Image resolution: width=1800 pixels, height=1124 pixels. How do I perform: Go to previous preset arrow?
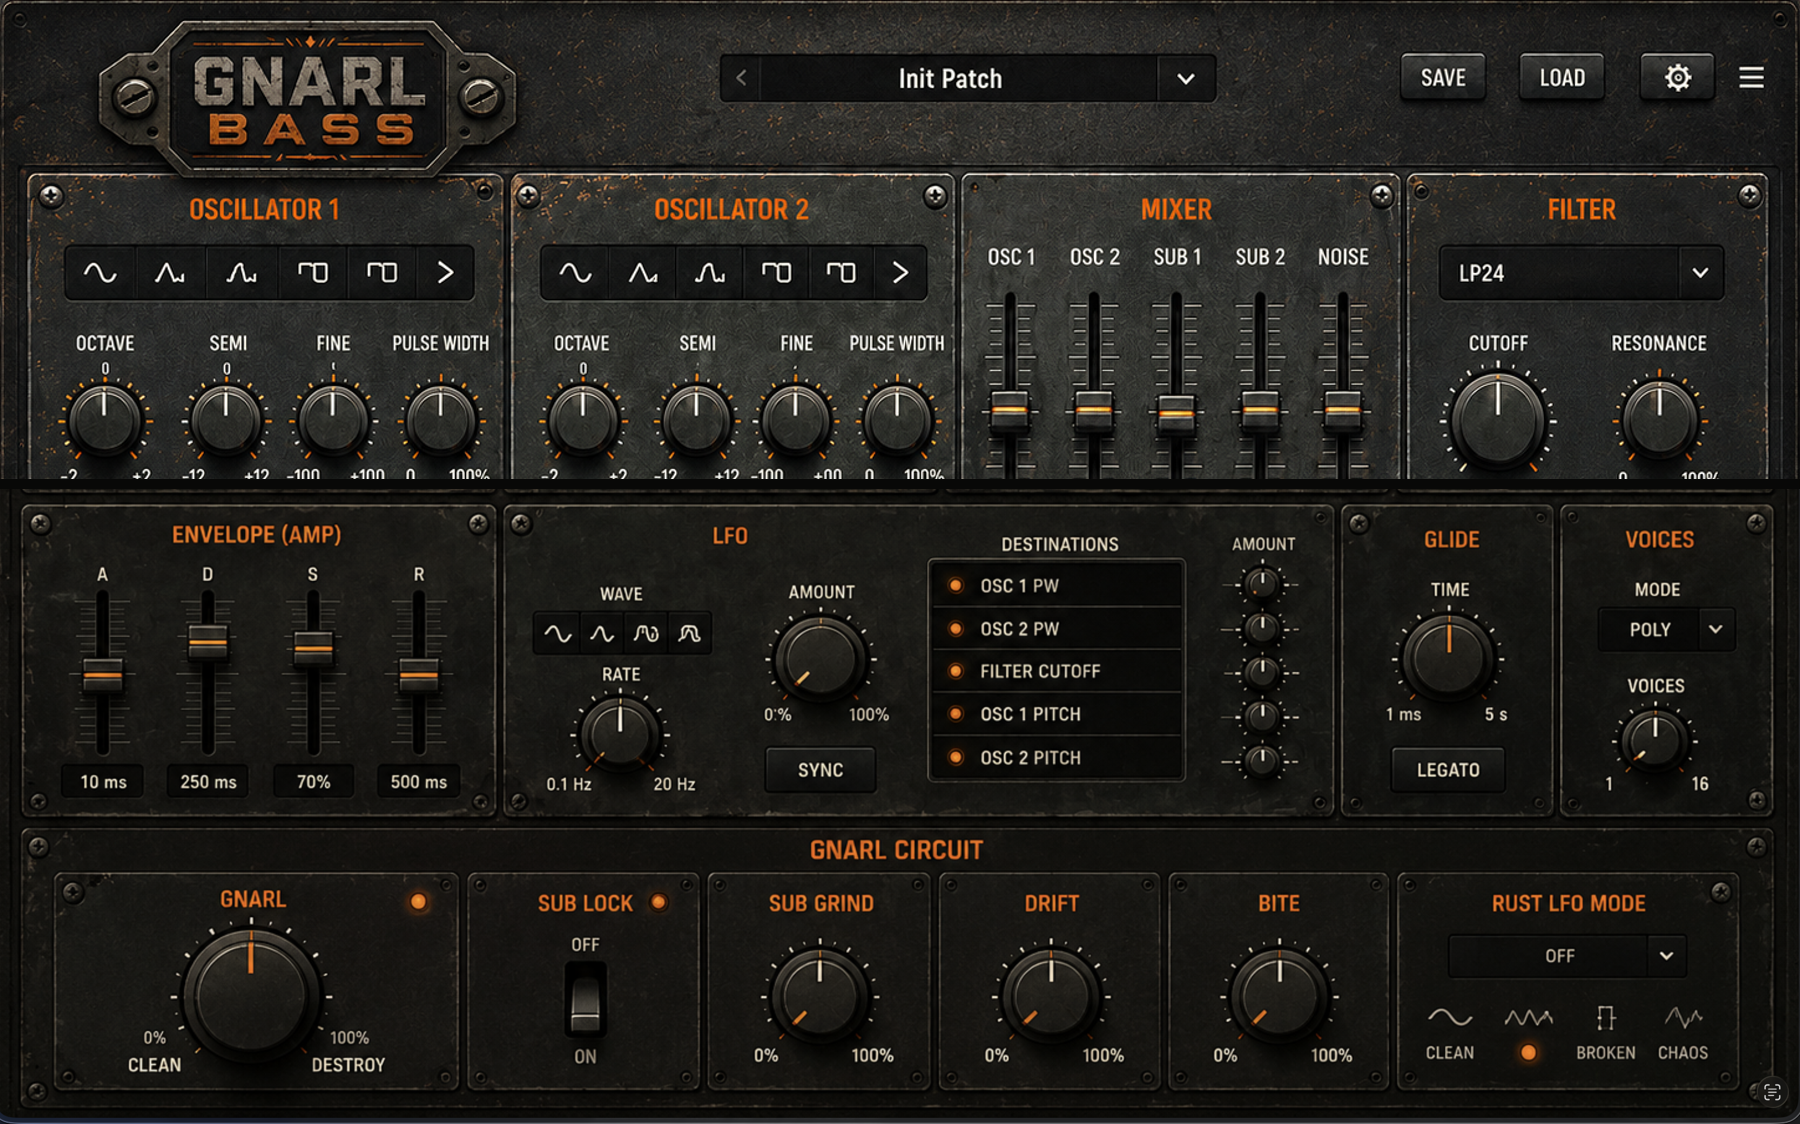(x=741, y=78)
